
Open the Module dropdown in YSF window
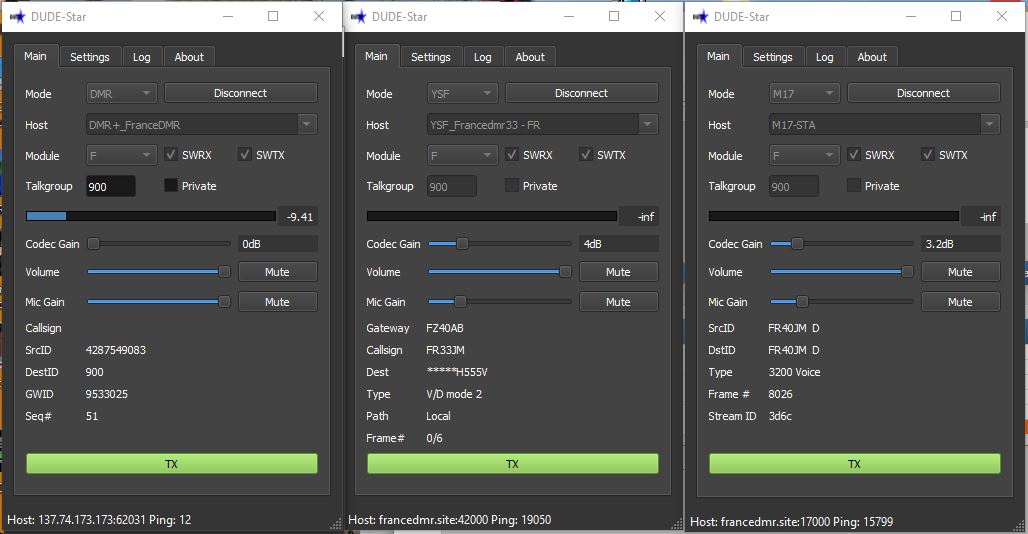[x=462, y=155]
